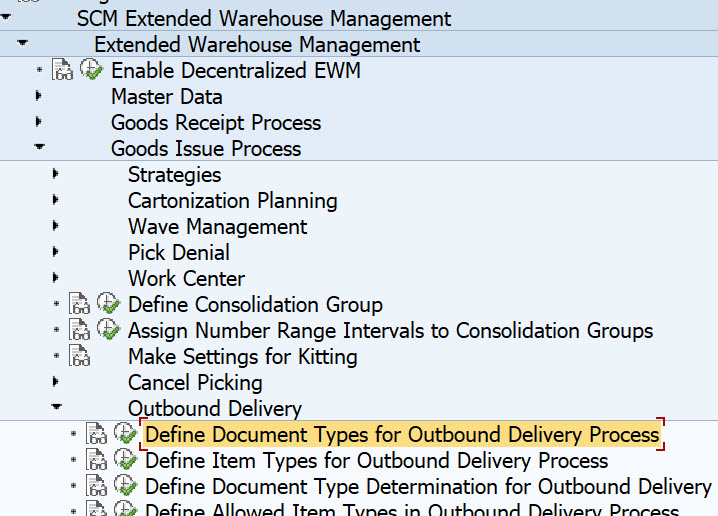Screen dimensions: 718x516
Task: Open documentation for Define Item Types activity
Action: [96, 461]
